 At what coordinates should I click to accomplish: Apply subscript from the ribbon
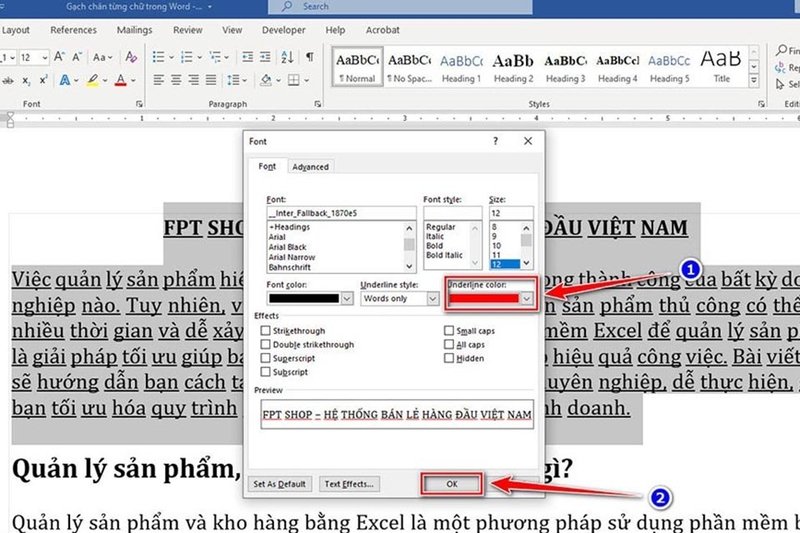tap(26, 81)
